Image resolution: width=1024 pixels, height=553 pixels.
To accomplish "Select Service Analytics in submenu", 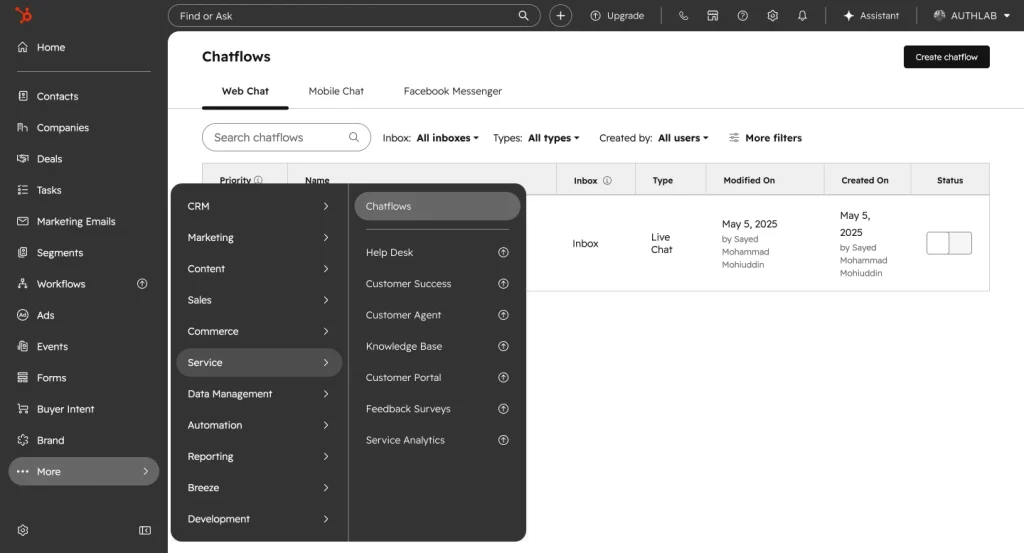I will [437, 441].
